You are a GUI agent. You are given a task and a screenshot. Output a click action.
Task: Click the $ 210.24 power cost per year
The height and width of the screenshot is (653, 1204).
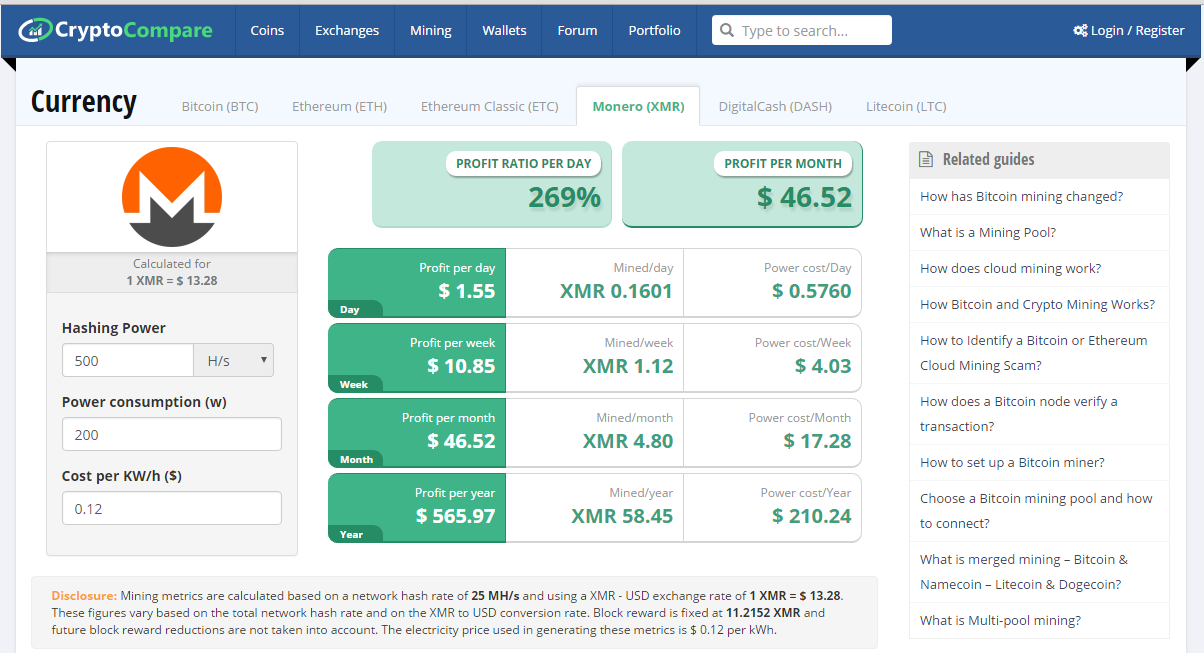[812, 516]
